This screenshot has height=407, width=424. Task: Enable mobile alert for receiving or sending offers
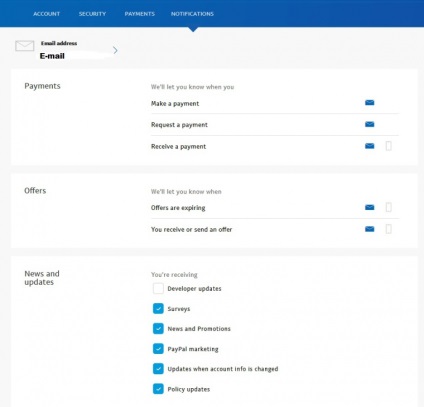click(388, 229)
